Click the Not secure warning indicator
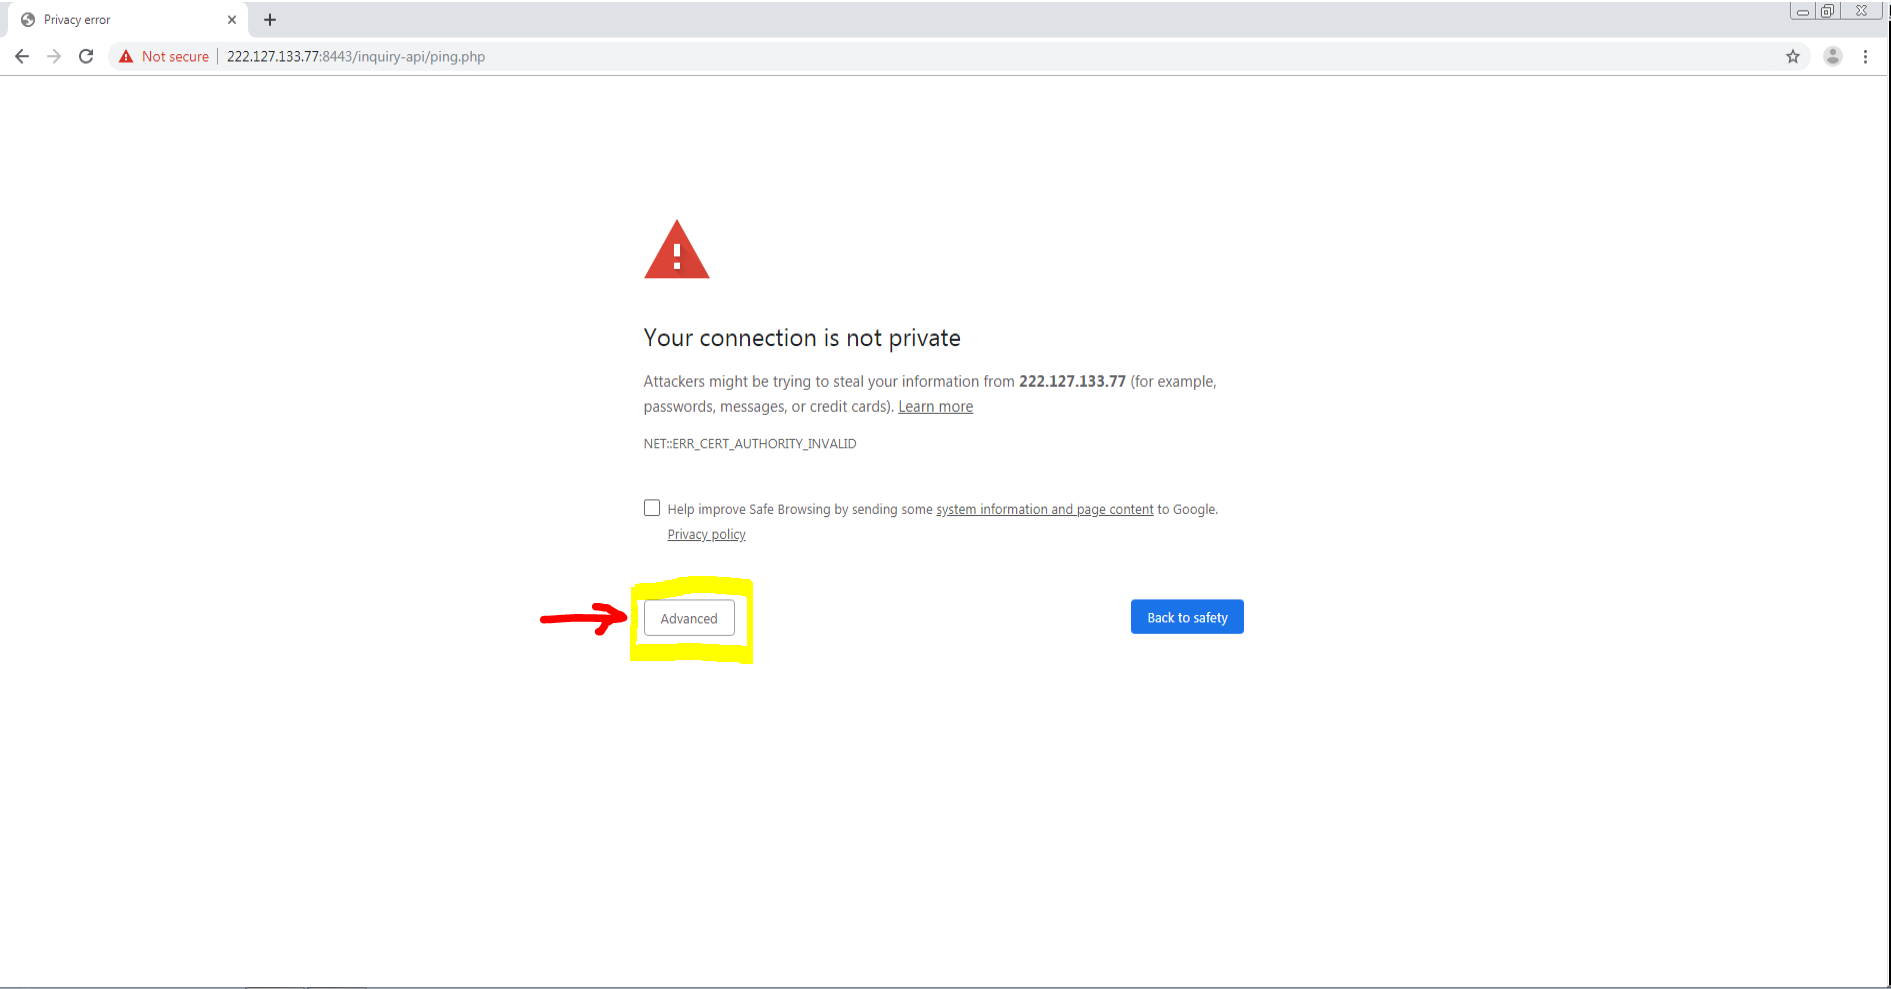 click(164, 57)
